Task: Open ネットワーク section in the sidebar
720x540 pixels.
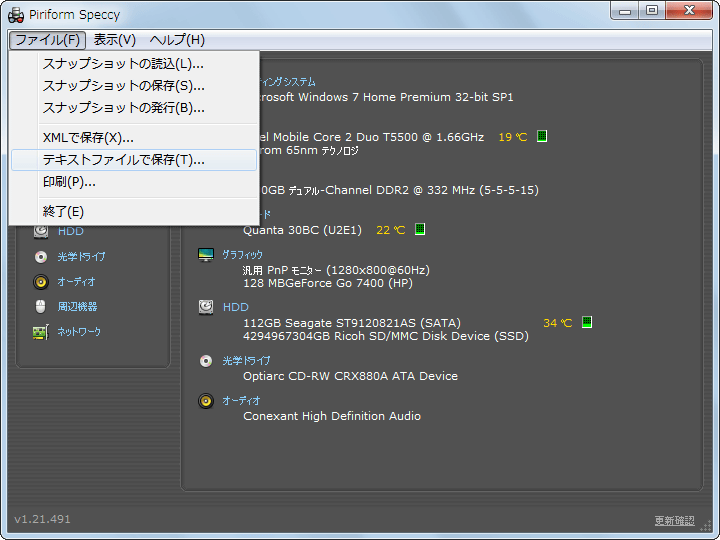Action: [79, 332]
